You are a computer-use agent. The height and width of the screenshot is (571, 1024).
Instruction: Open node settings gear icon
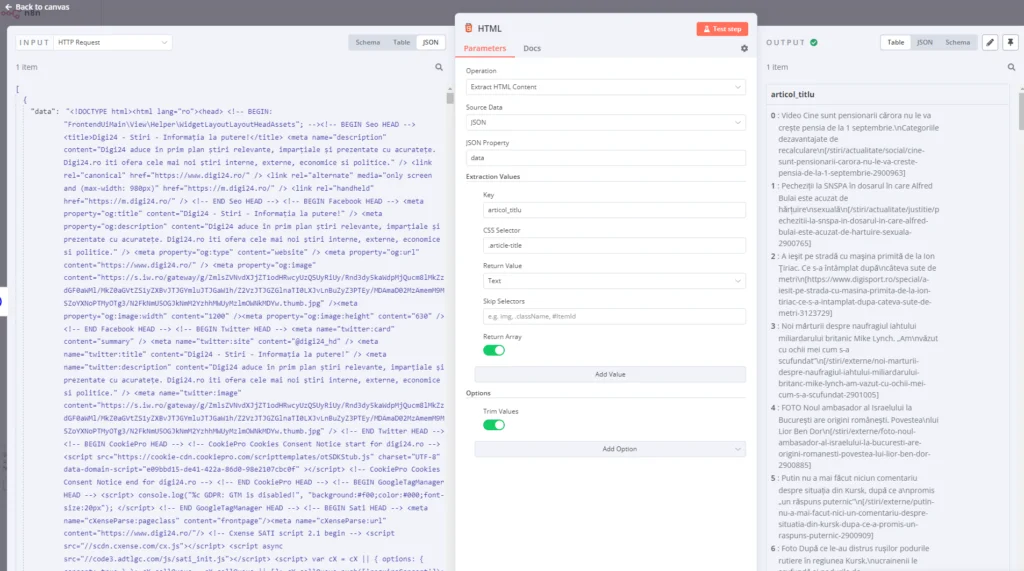pyautogui.click(x=744, y=48)
